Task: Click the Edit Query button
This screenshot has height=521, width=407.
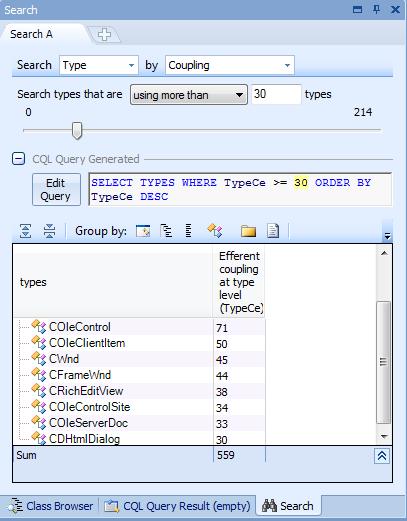Action: point(56,189)
